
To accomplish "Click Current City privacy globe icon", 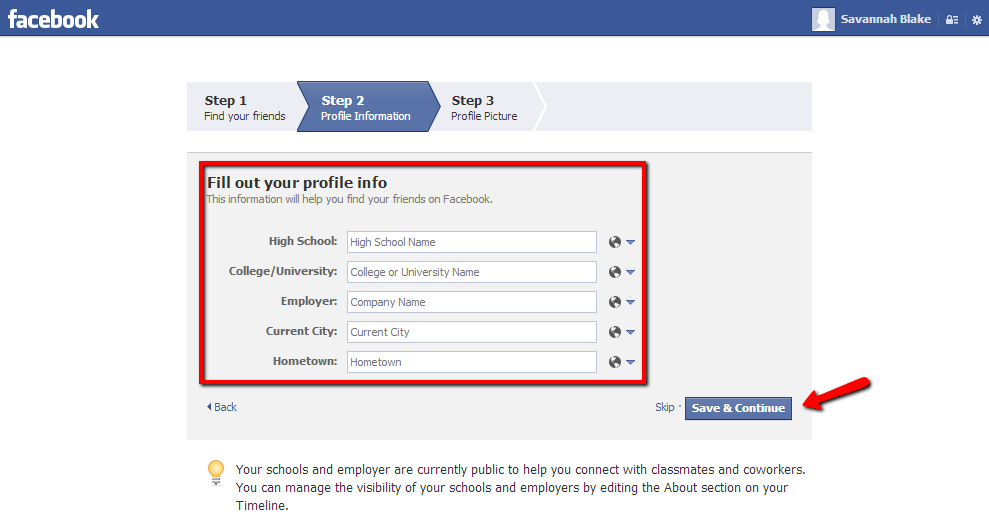I will (x=615, y=332).
